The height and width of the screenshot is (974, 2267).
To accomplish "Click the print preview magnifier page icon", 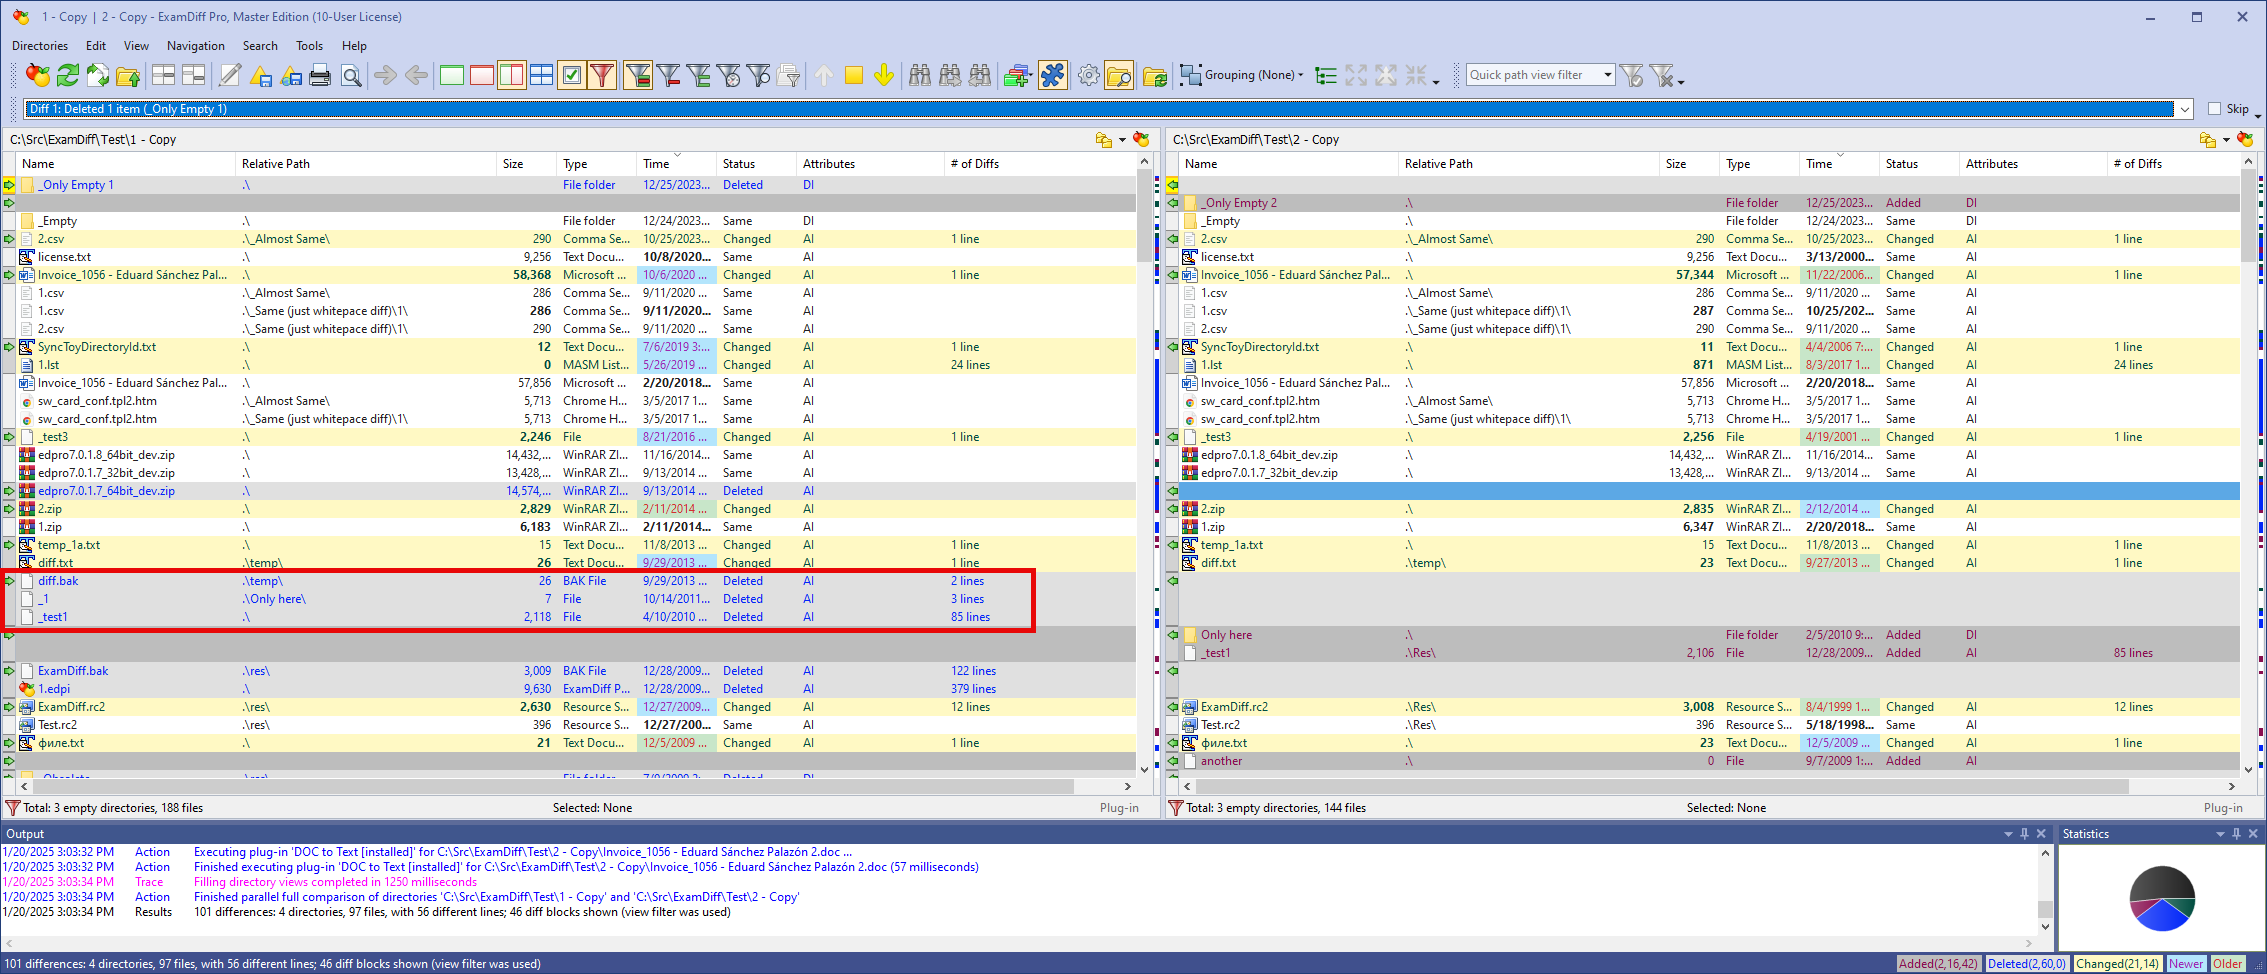I will tap(351, 75).
